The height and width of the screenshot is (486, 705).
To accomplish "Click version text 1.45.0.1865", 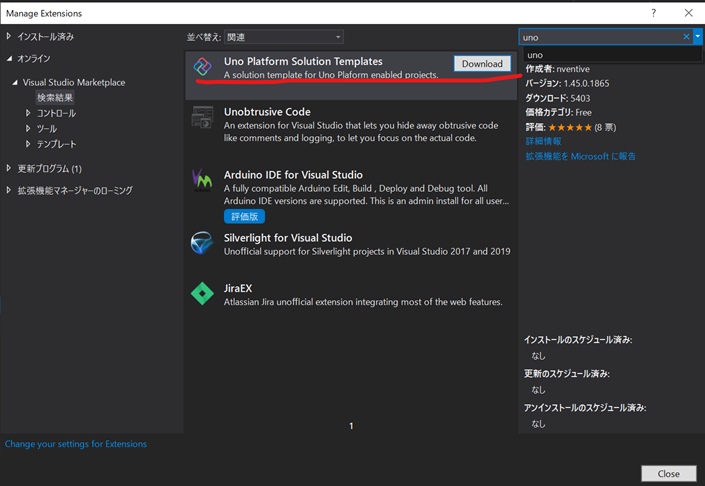I will click(x=586, y=83).
